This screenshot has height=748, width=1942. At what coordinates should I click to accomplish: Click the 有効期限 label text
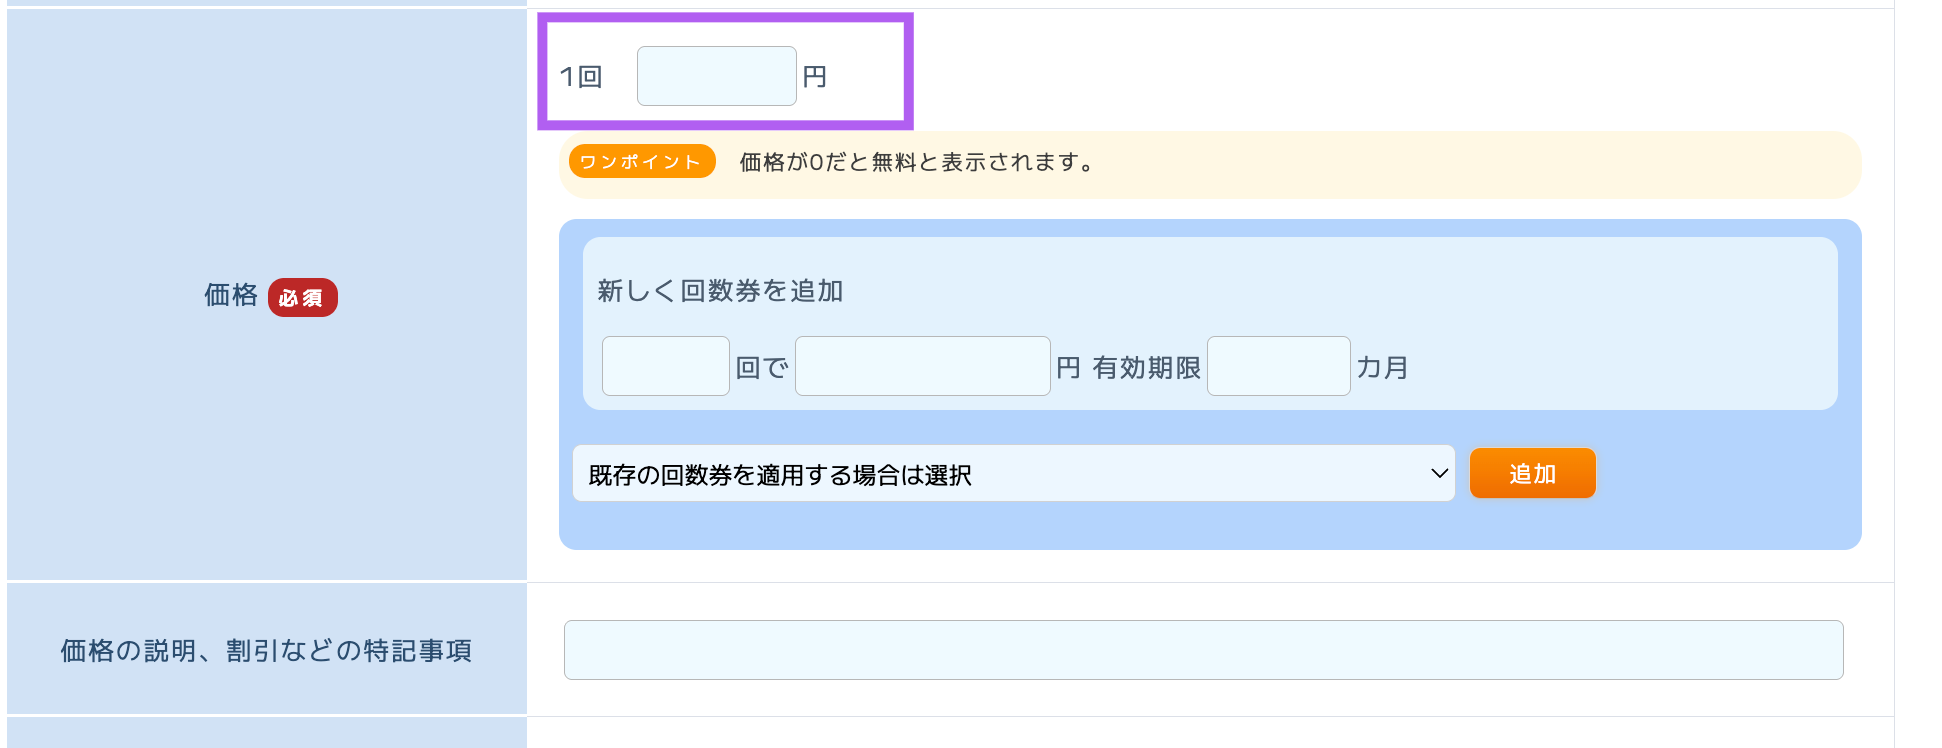click(1146, 368)
